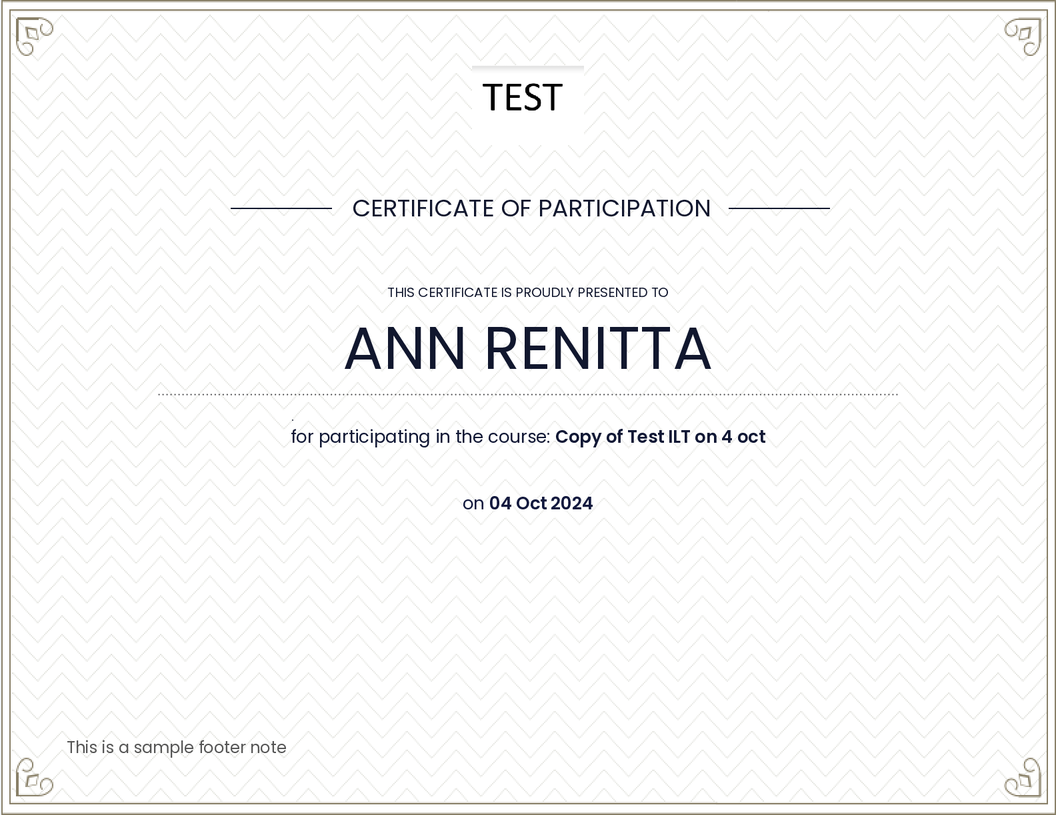Click the bottom-left corner ornament

point(34,777)
